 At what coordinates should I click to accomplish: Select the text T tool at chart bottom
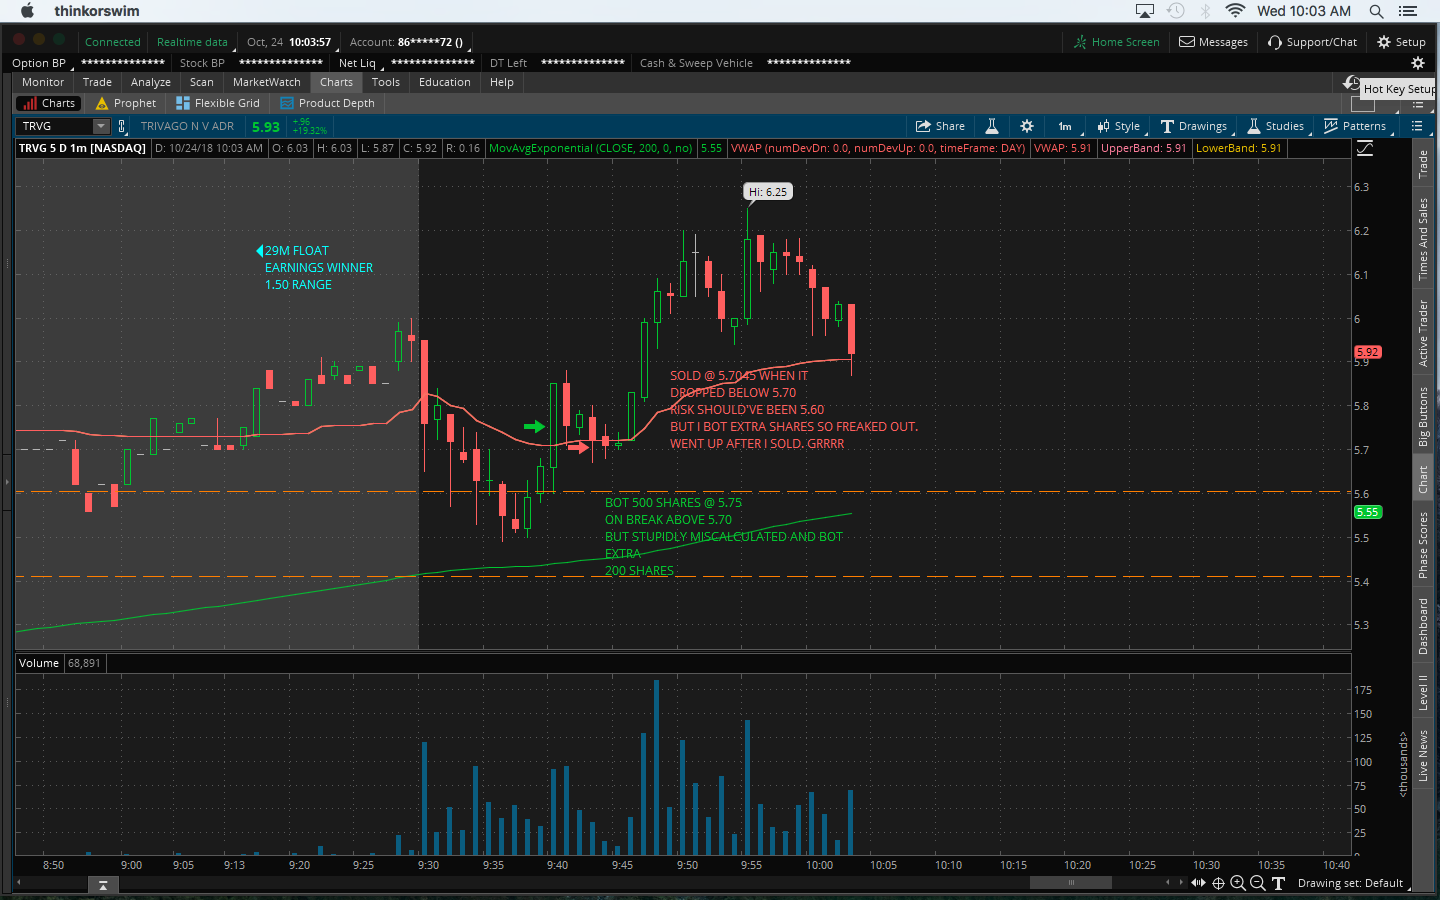1278,883
